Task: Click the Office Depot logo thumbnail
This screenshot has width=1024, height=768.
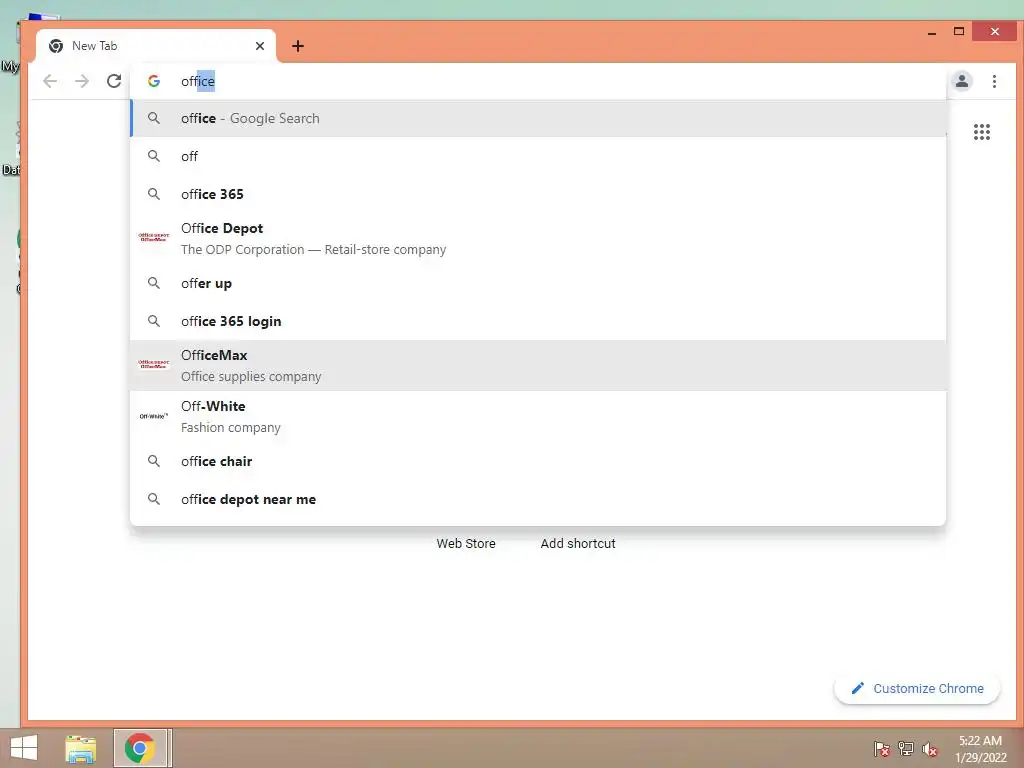Action: point(153,237)
